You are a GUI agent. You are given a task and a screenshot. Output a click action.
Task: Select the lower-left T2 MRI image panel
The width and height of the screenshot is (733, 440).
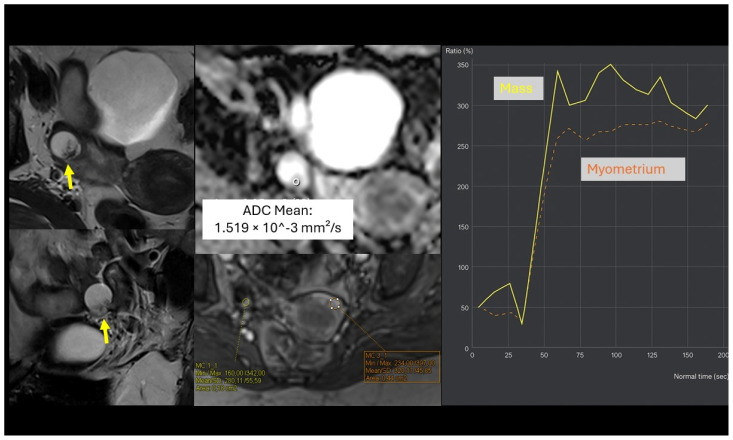pos(101,317)
